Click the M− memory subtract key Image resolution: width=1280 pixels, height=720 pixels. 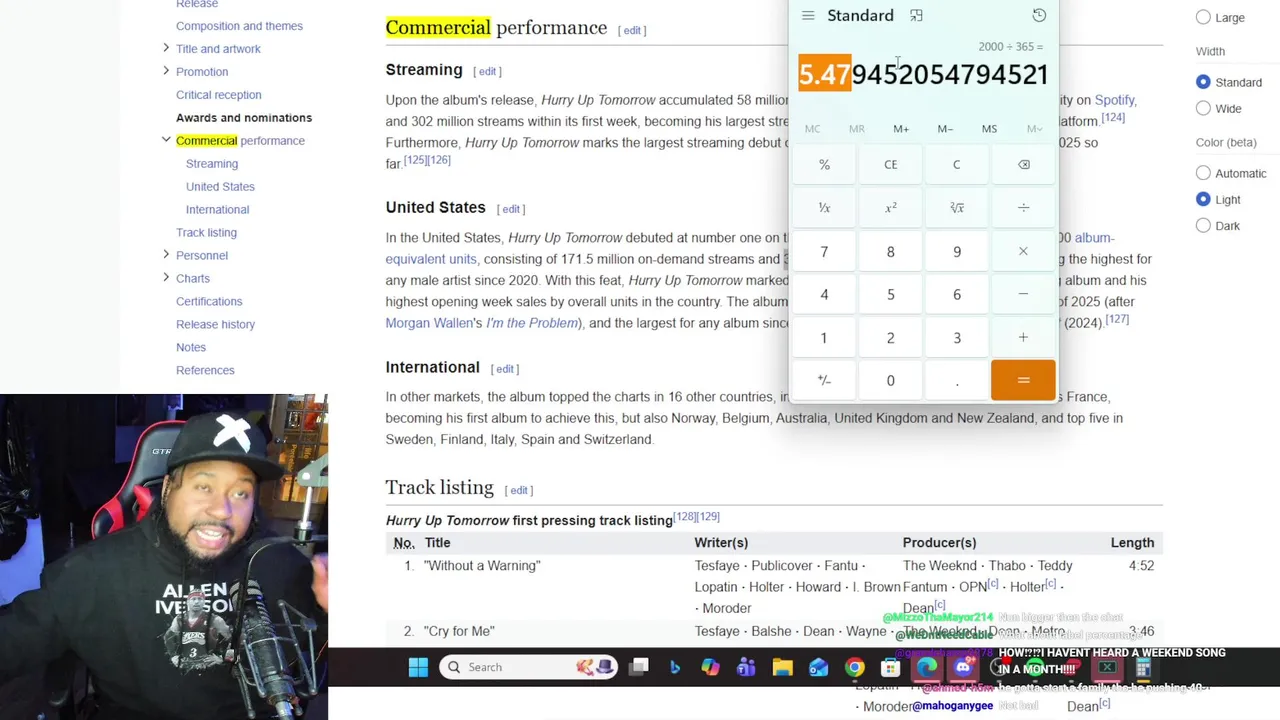pos(945,128)
